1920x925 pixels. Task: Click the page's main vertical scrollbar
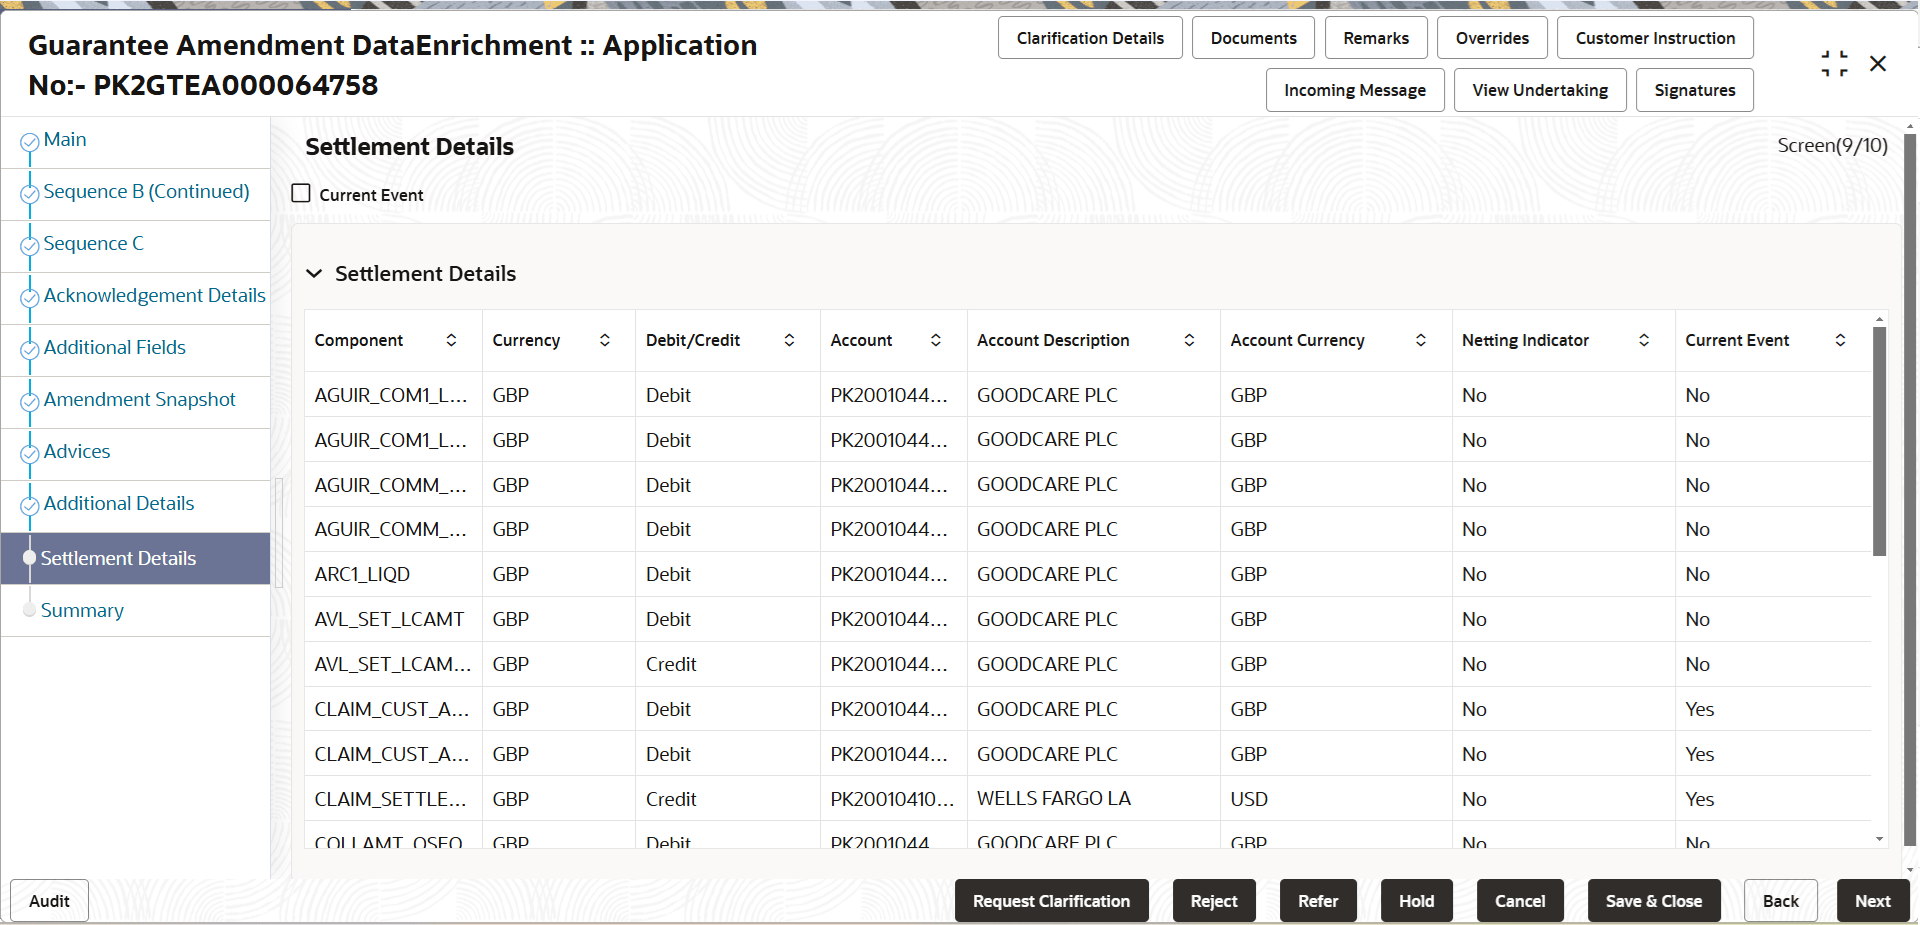pos(1910,490)
